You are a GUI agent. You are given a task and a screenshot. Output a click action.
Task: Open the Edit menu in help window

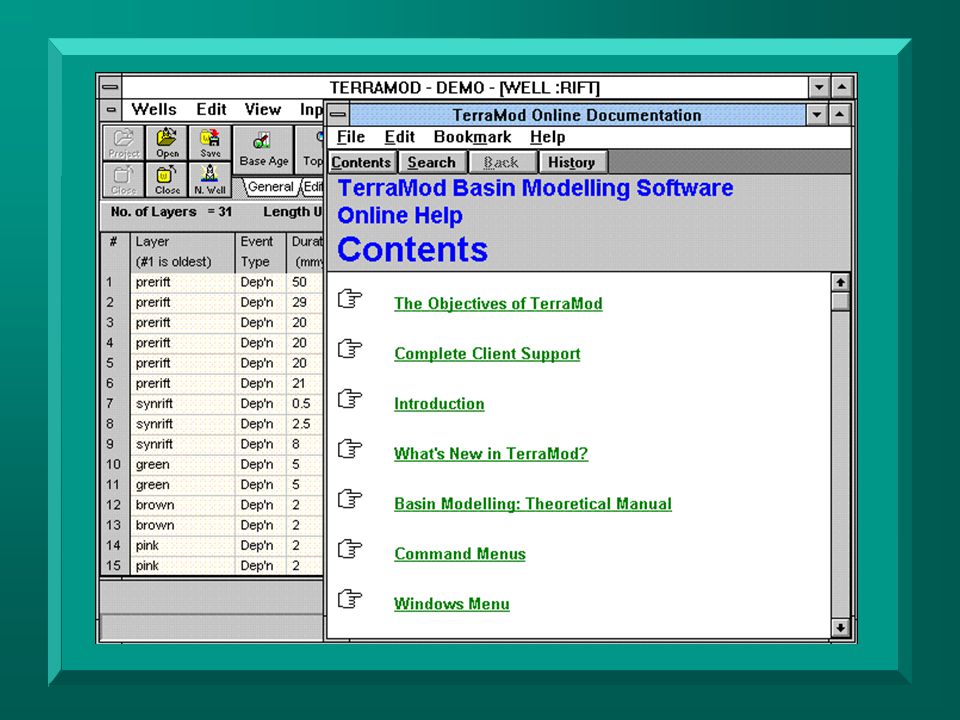click(399, 137)
